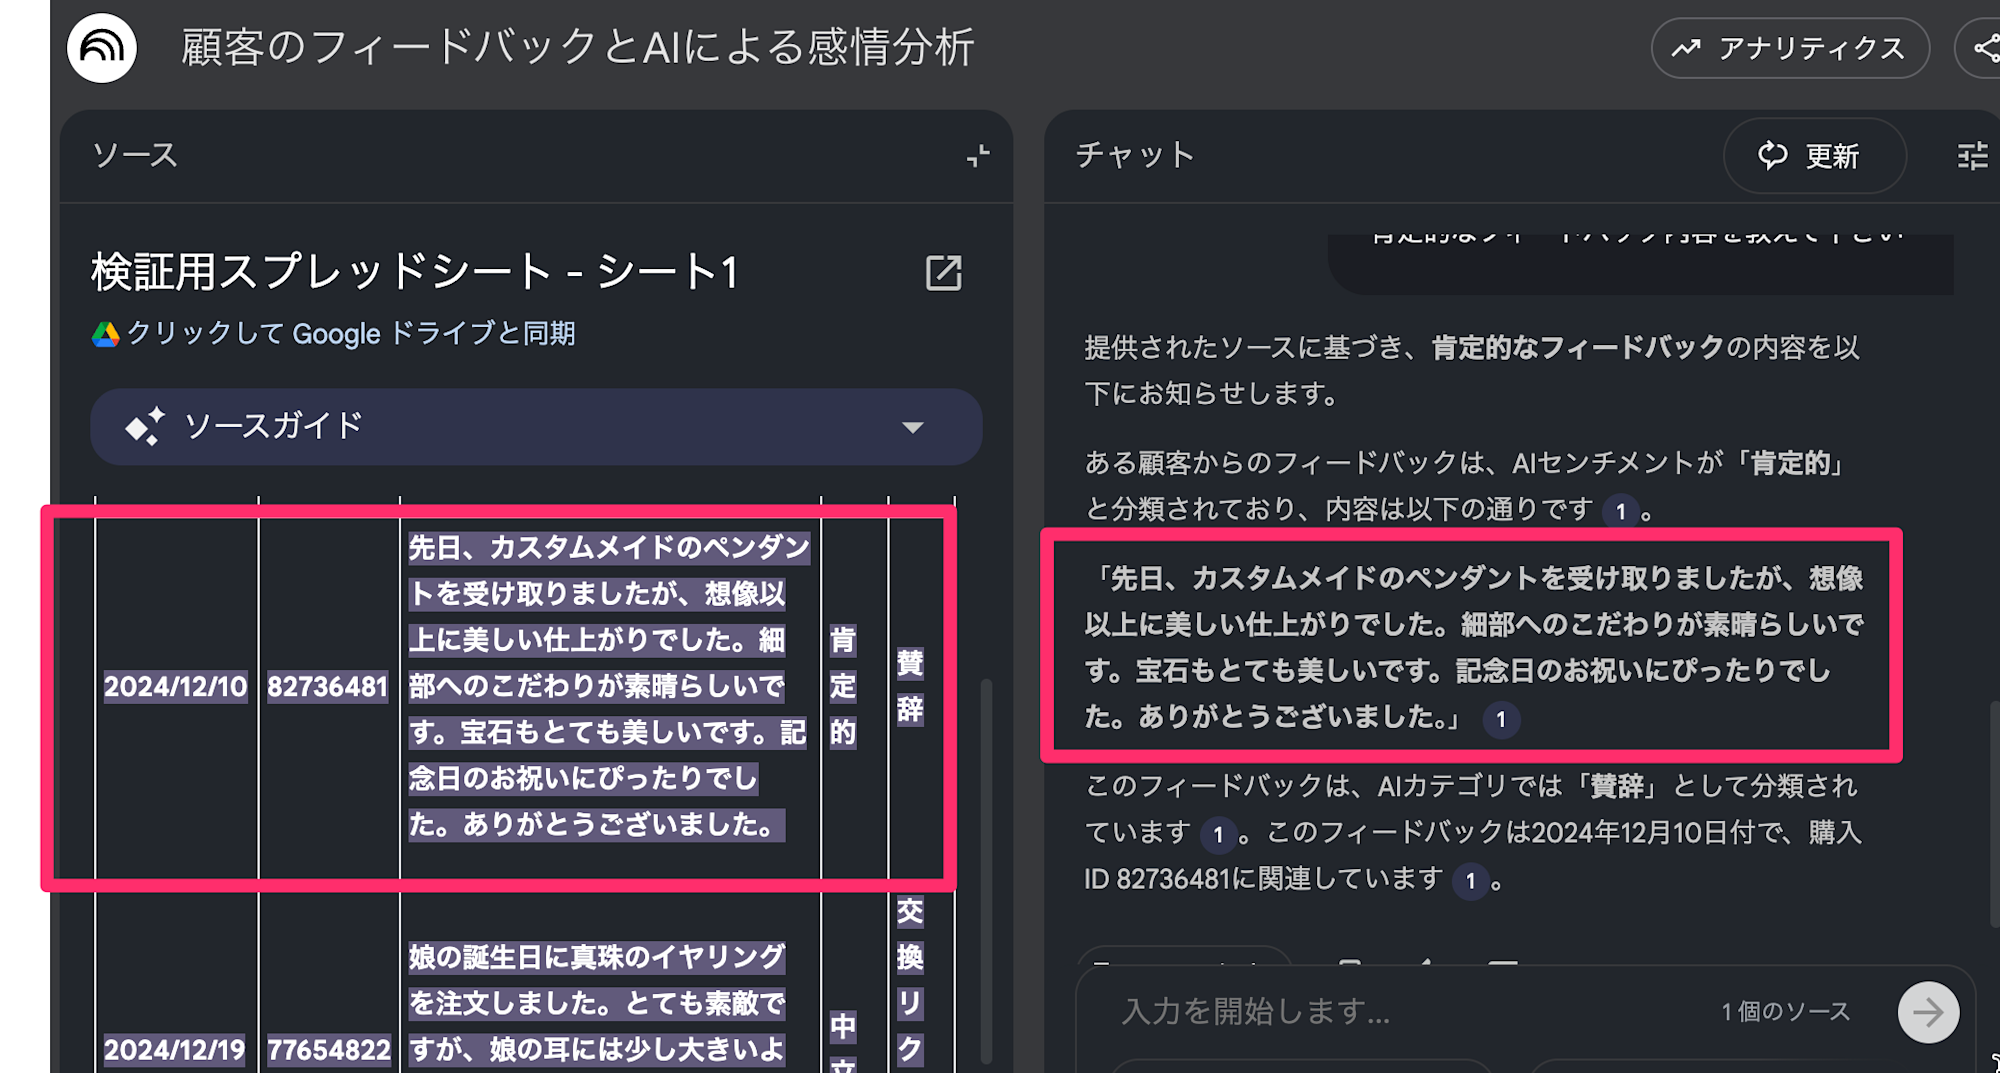Click citation badge 1 after the quoted feedback

pyautogui.click(x=1499, y=719)
